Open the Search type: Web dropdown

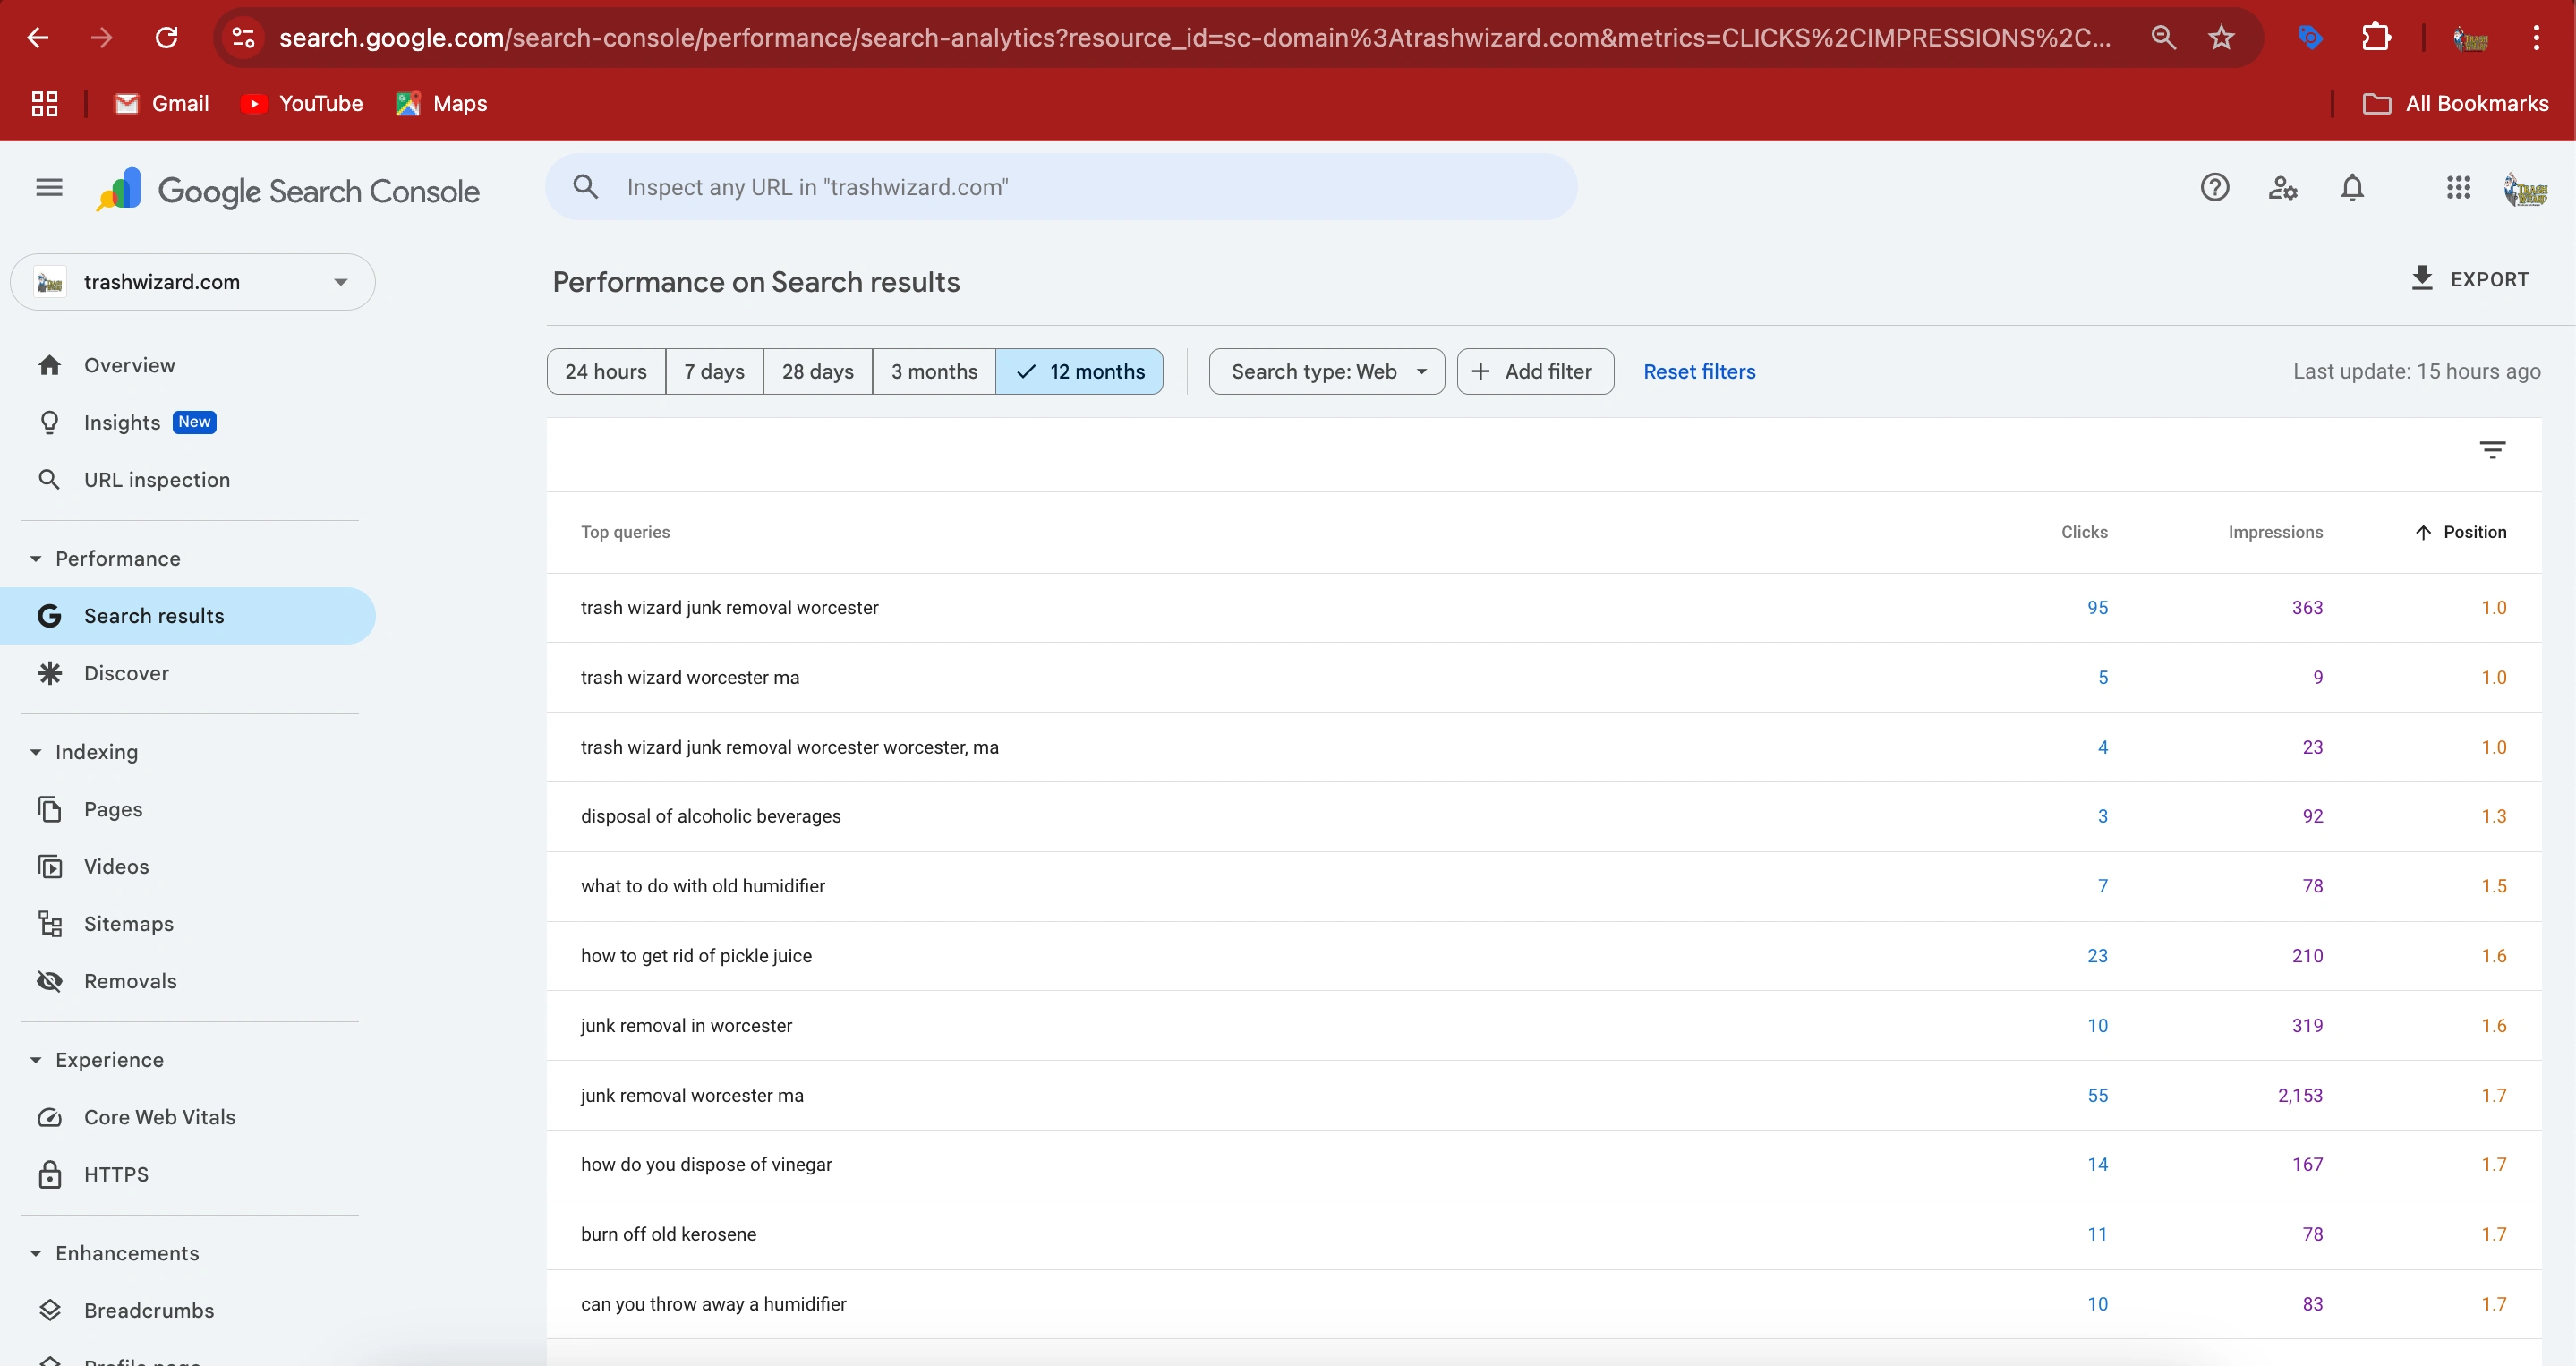(1326, 371)
